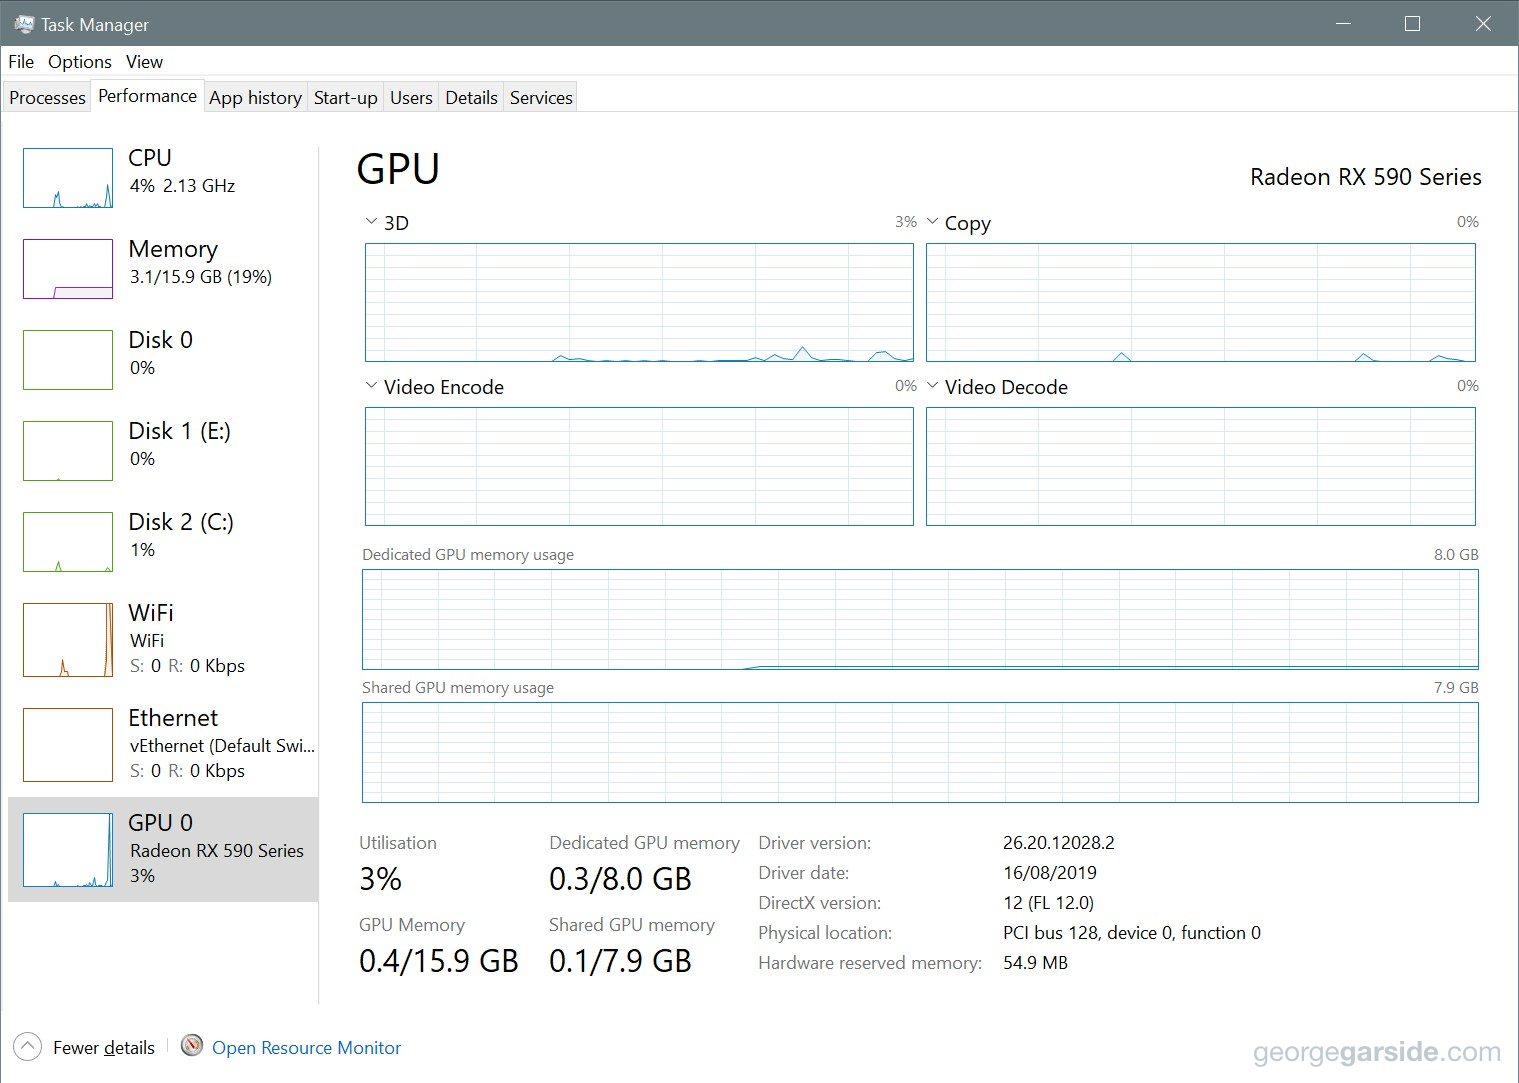Click the DirectX version 12 (FL 12.0) value
Image resolution: width=1519 pixels, height=1083 pixels.
click(x=1048, y=903)
